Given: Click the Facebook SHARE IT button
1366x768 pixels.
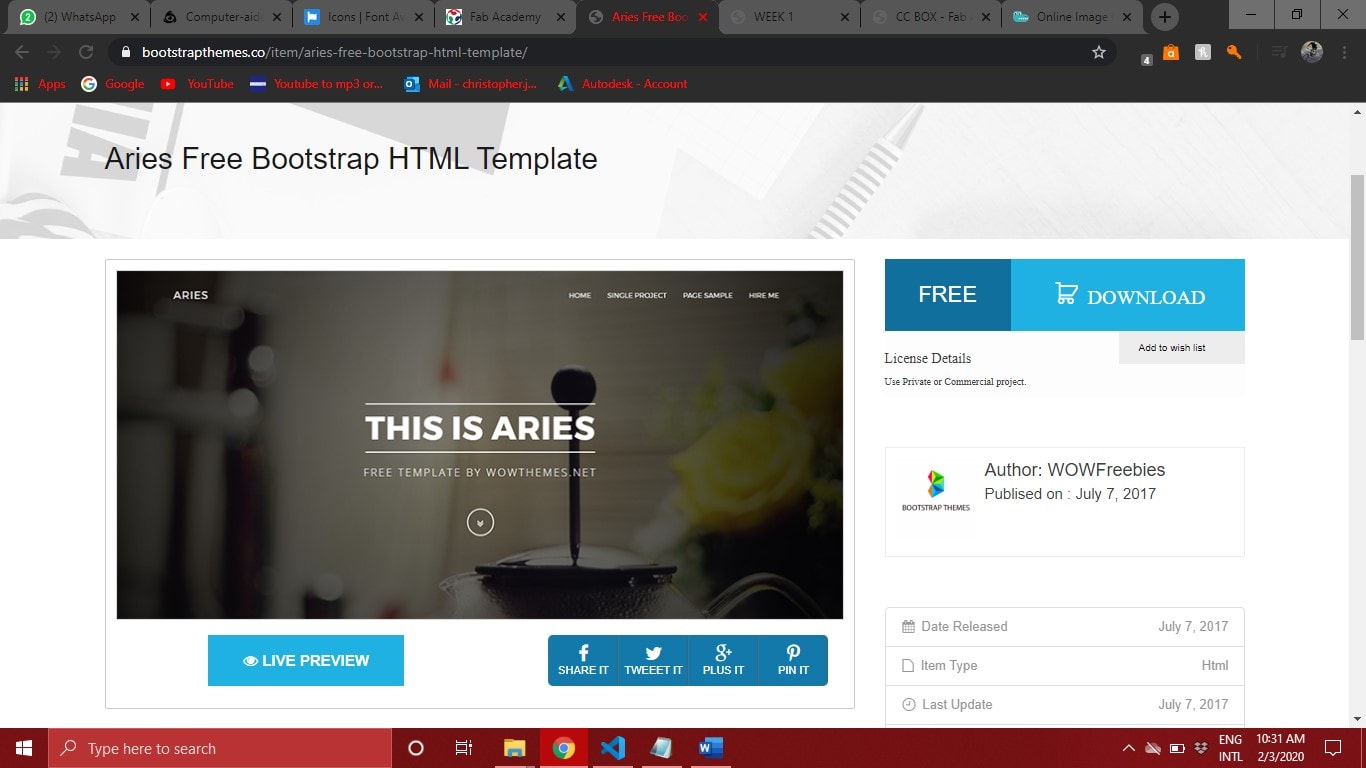Looking at the screenshot, I should tap(583, 660).
